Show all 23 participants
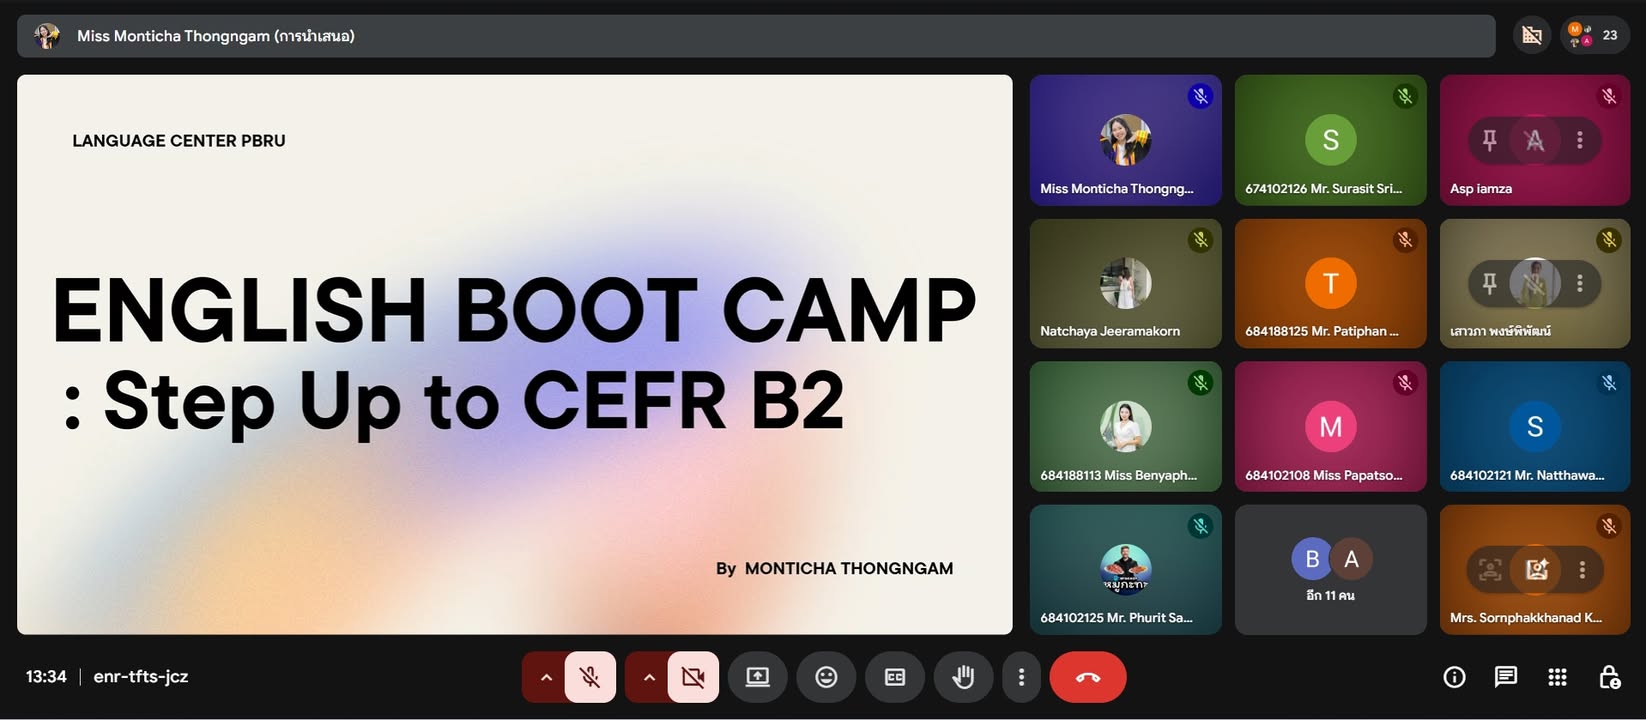The height and width of the screenshot is (720, 1646). click(x=1595, y=35)
